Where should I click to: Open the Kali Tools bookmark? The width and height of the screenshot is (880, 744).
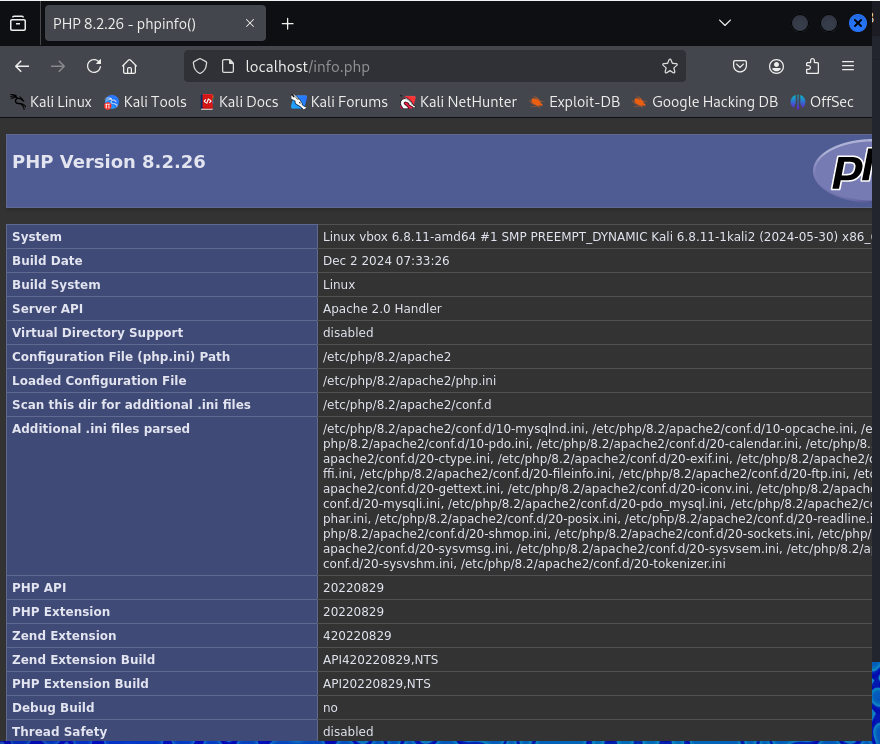[x=145, y=102]
